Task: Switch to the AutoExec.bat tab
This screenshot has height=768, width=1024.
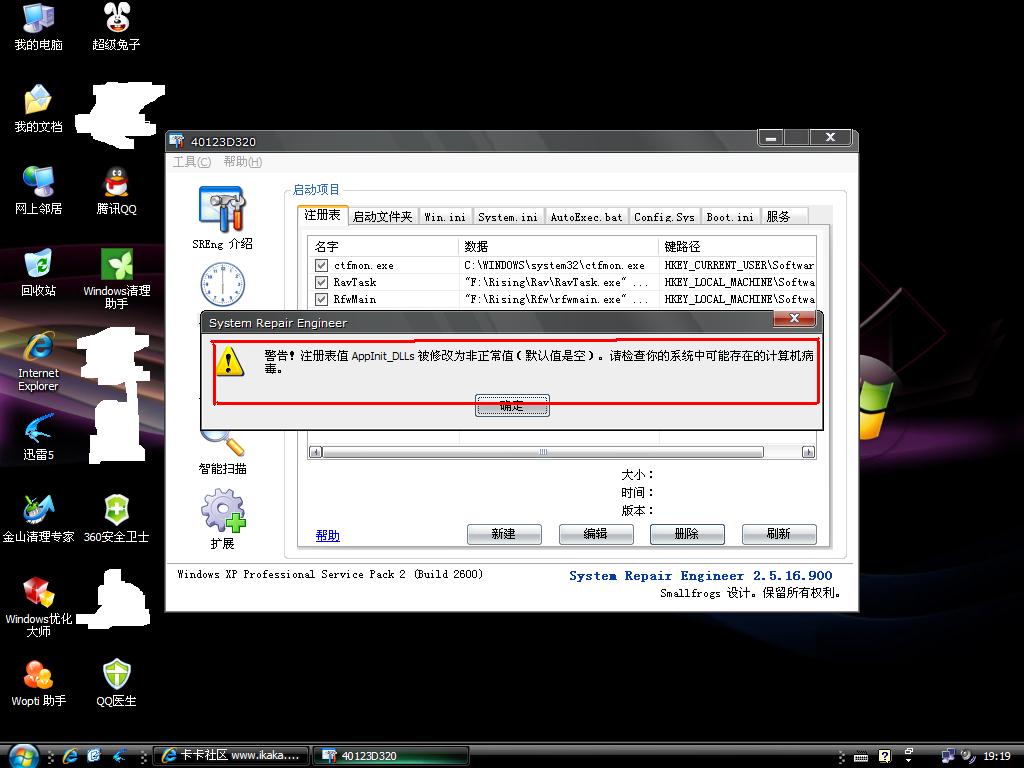Action: [x=586, y=217]
